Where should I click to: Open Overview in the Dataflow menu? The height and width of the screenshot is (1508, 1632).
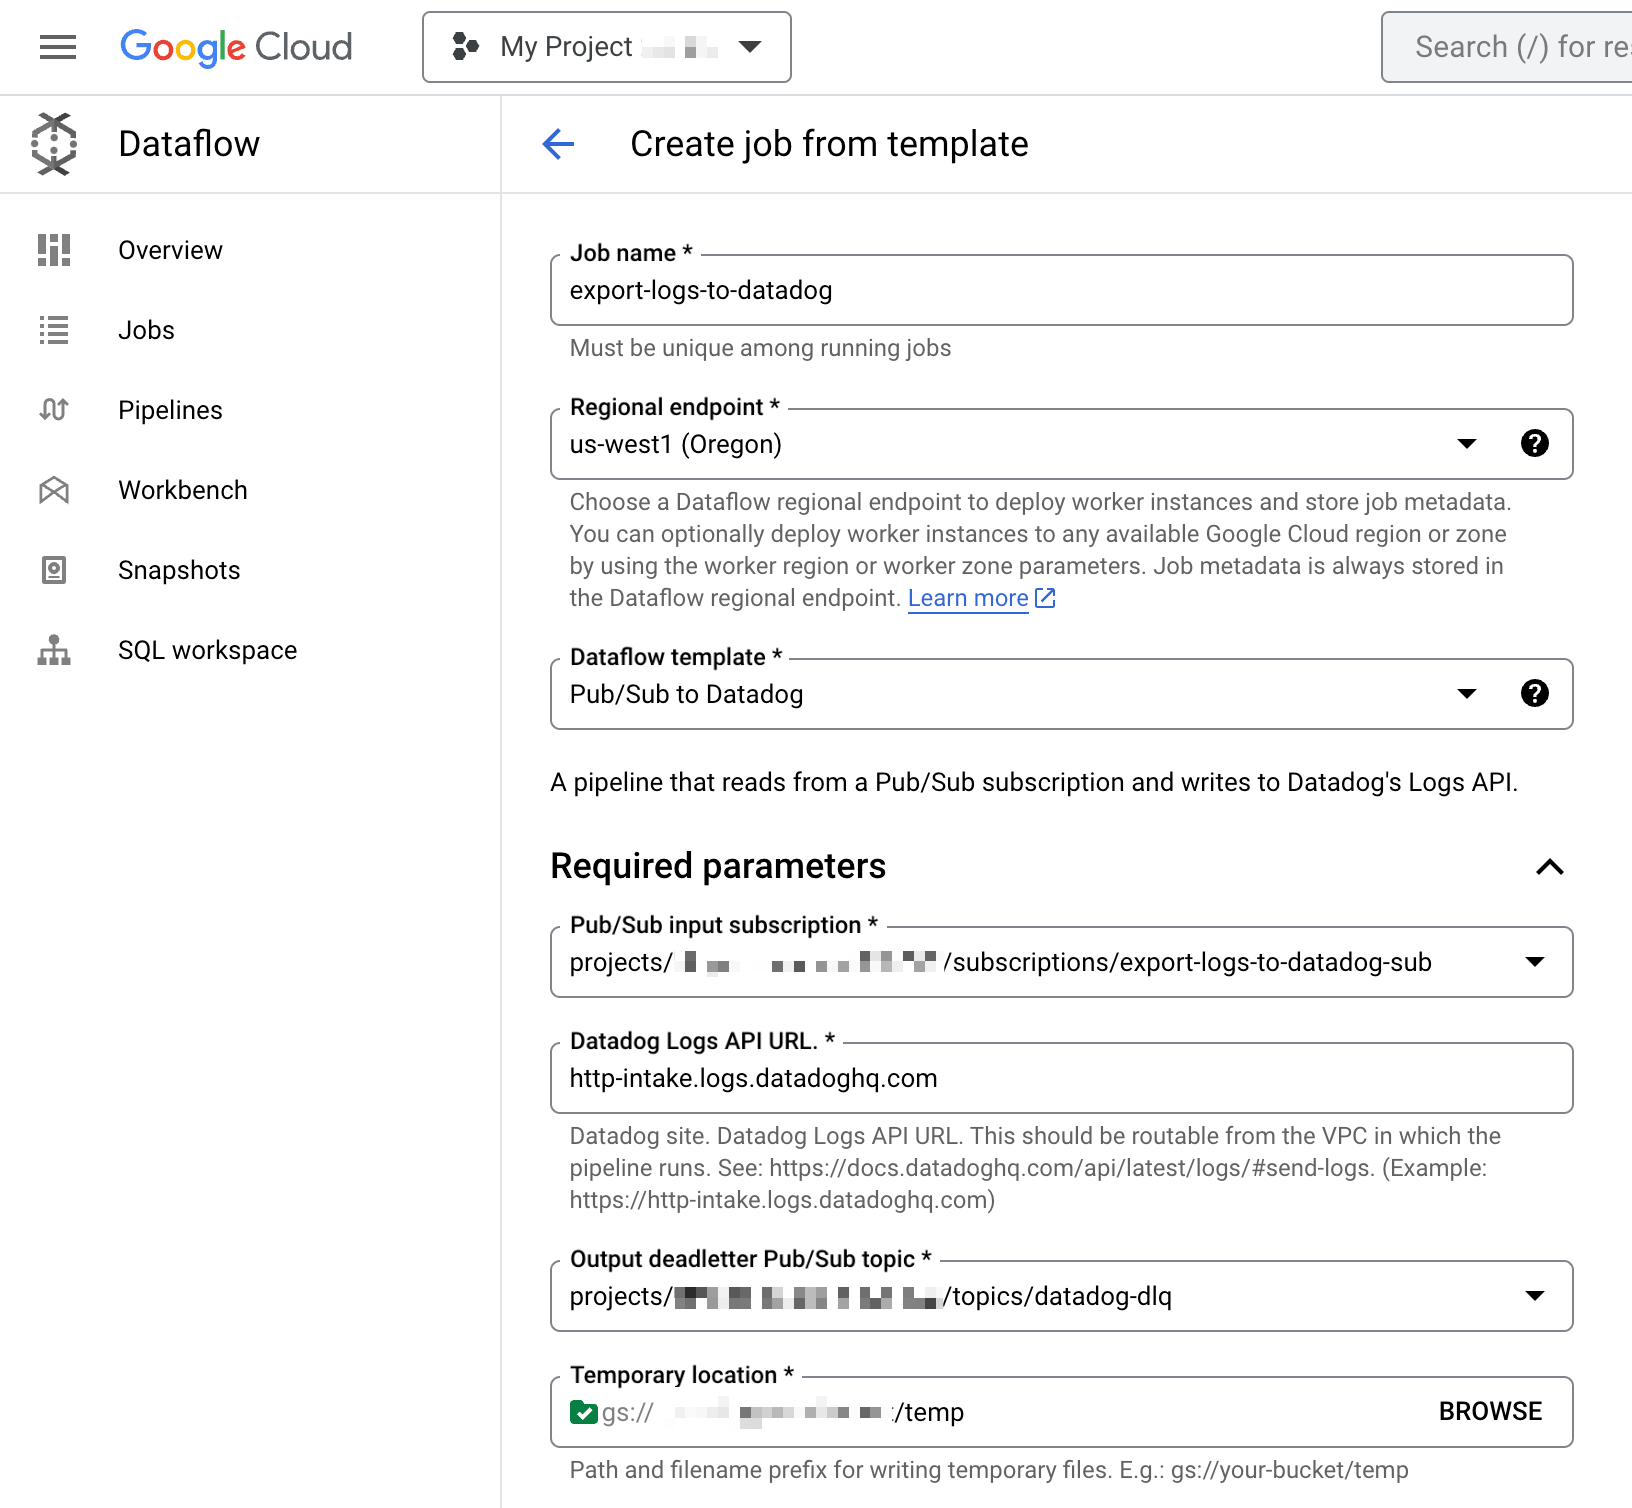[x=170, y=250]
